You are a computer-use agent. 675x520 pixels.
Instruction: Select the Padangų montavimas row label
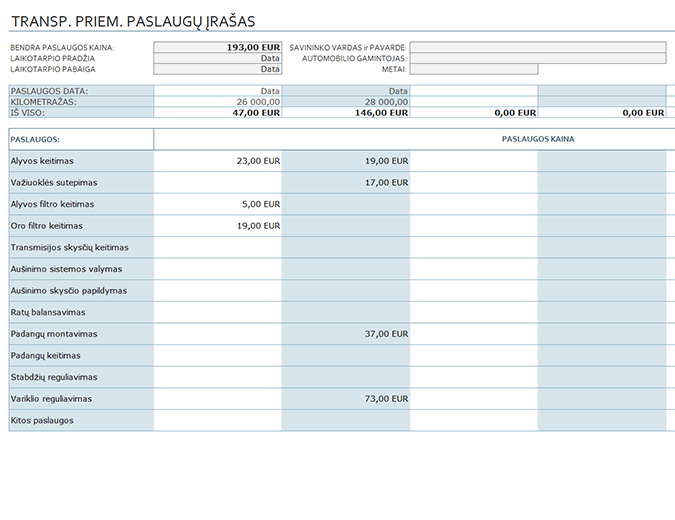coord(81,334)
